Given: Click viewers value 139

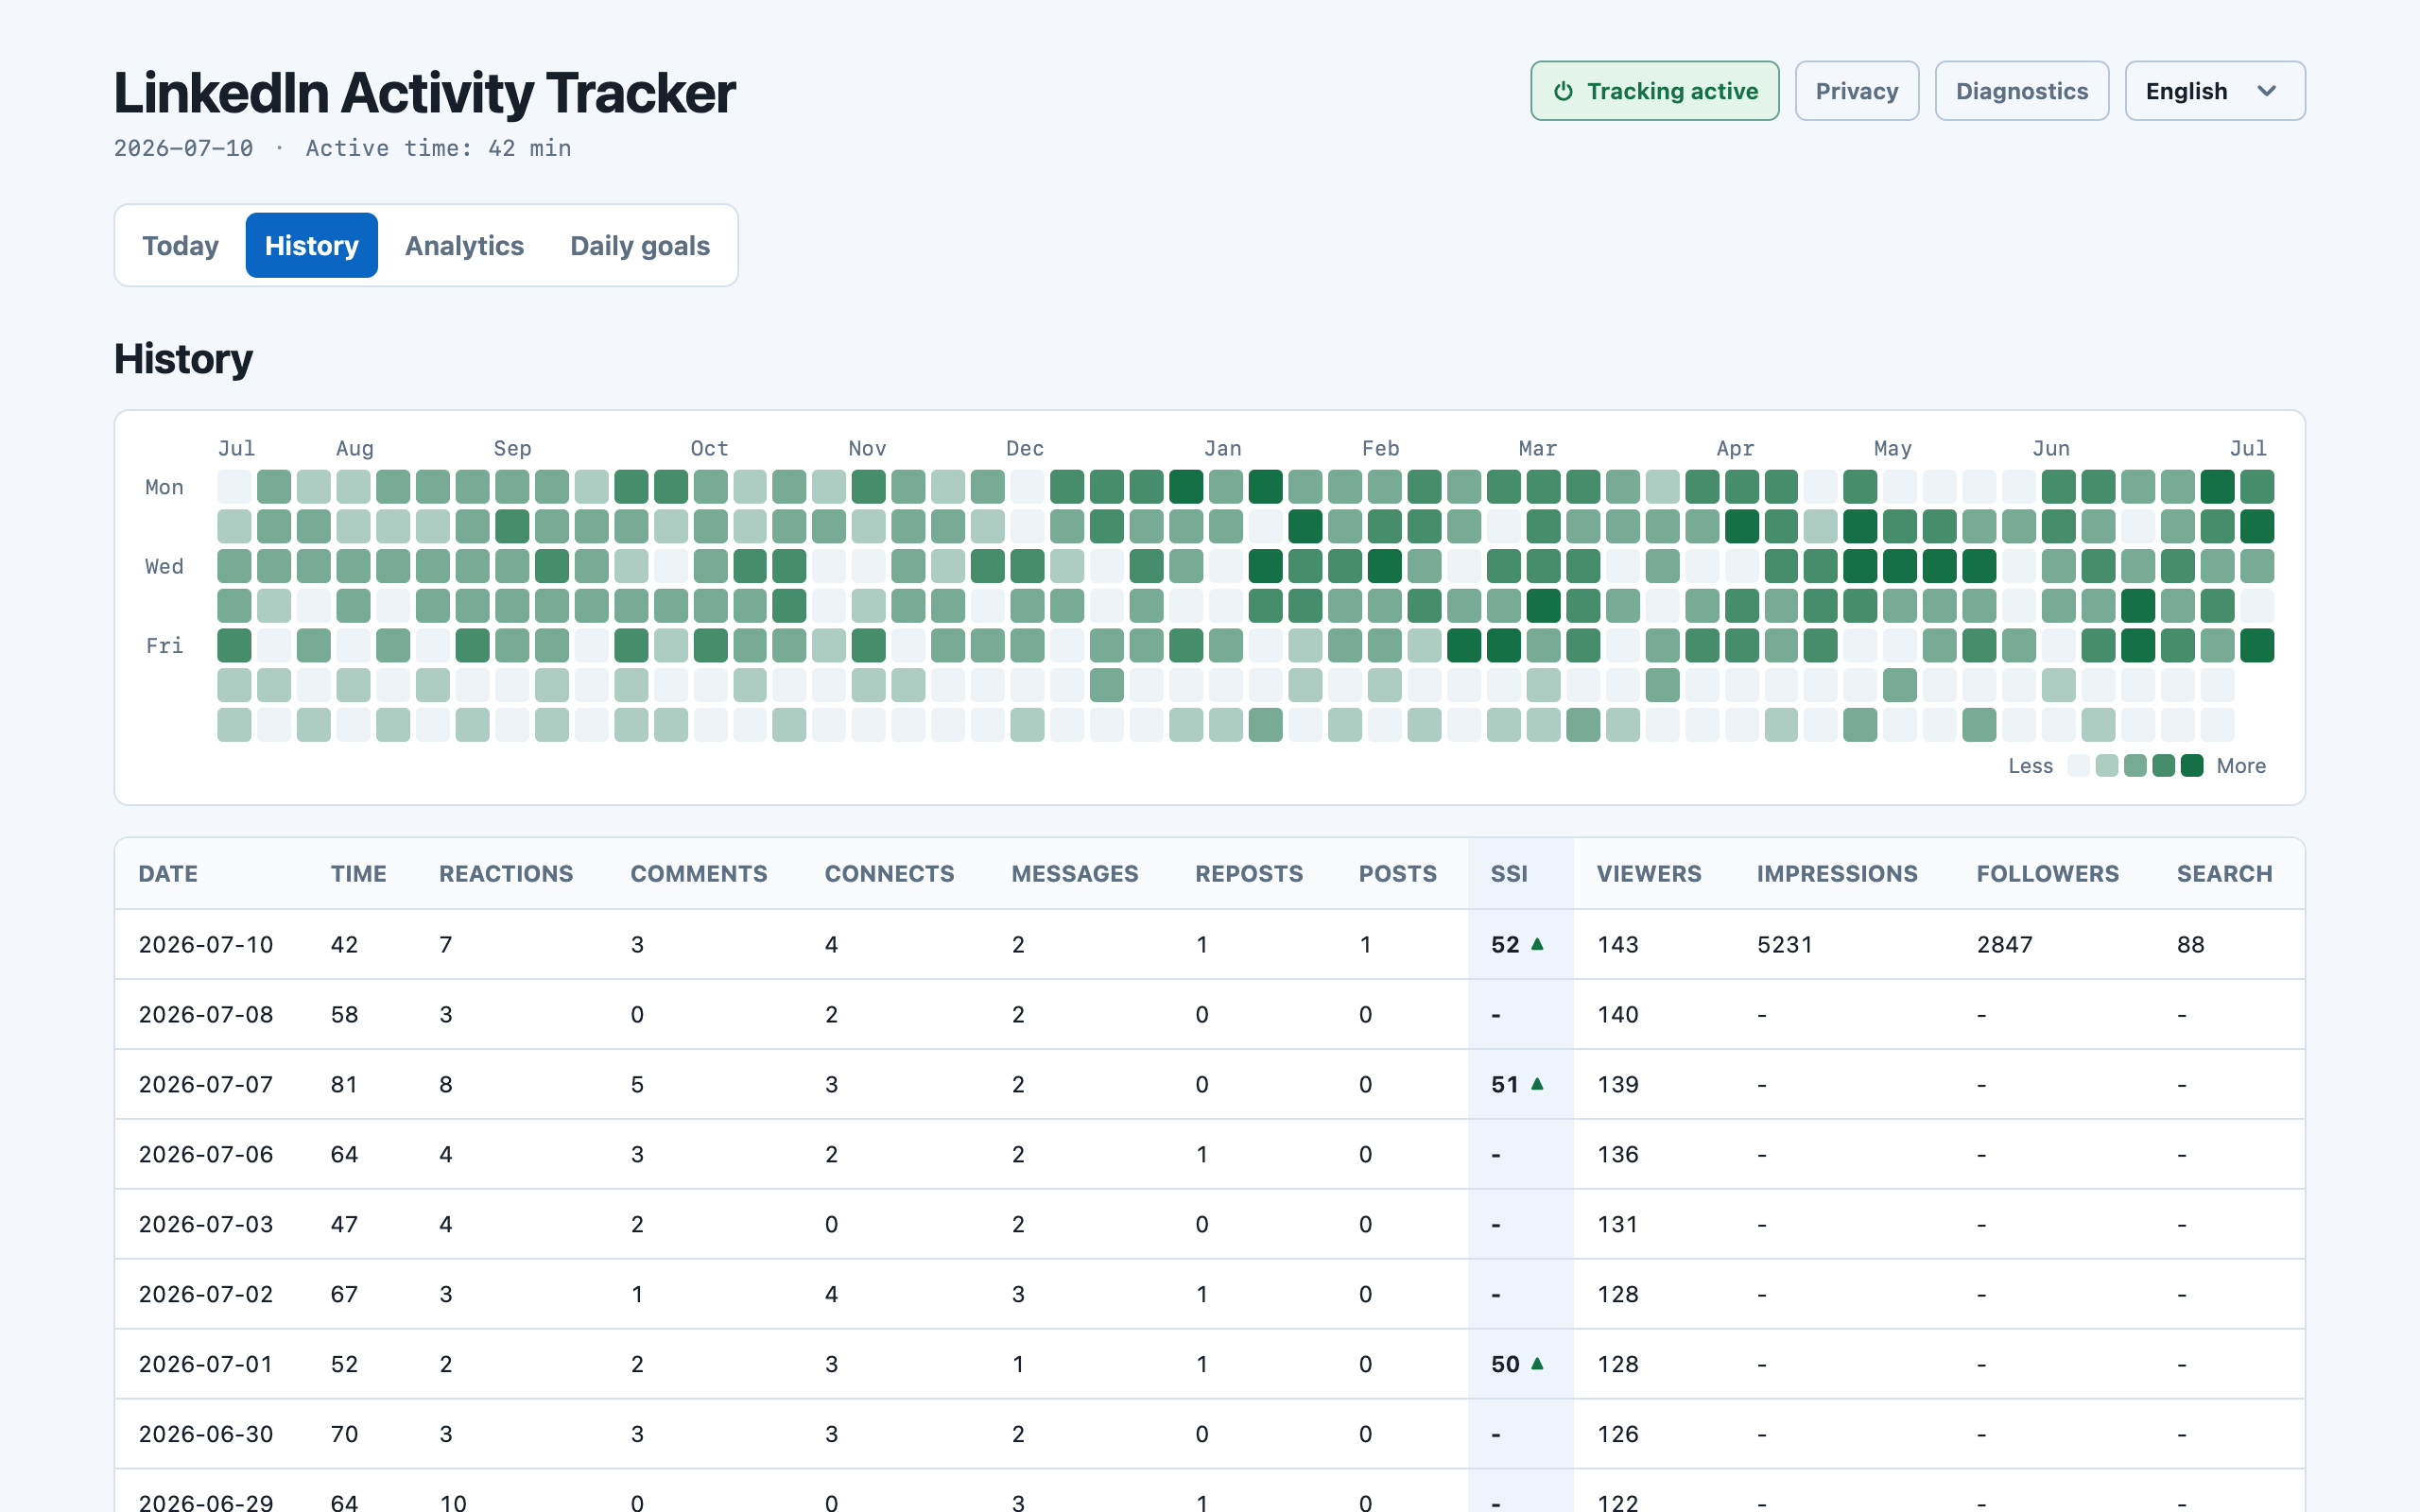Looking at the screenshot, I should (1617, 1084).
